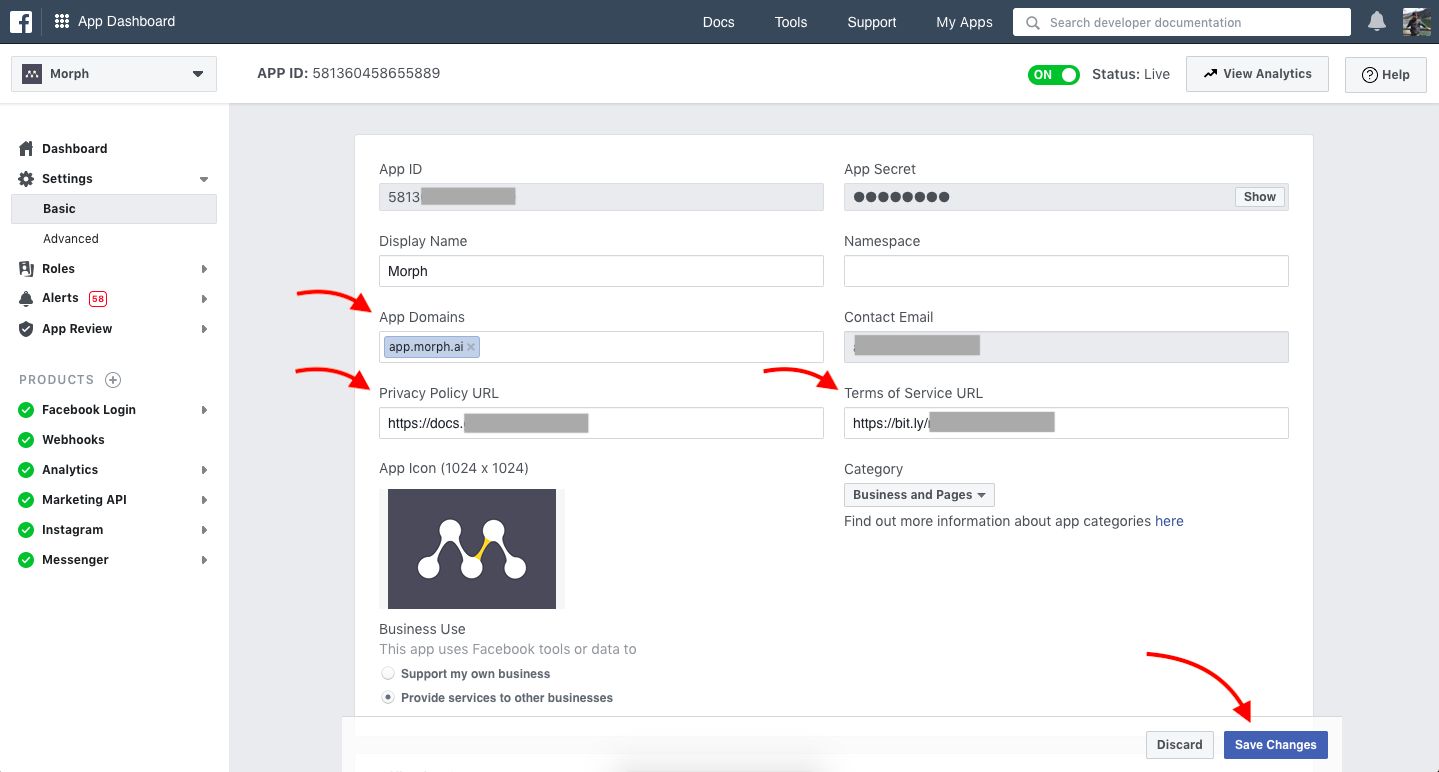Click the Roles icon in sidebar
The width and height of the screenshot is (1439, 772).
point(26,268)
